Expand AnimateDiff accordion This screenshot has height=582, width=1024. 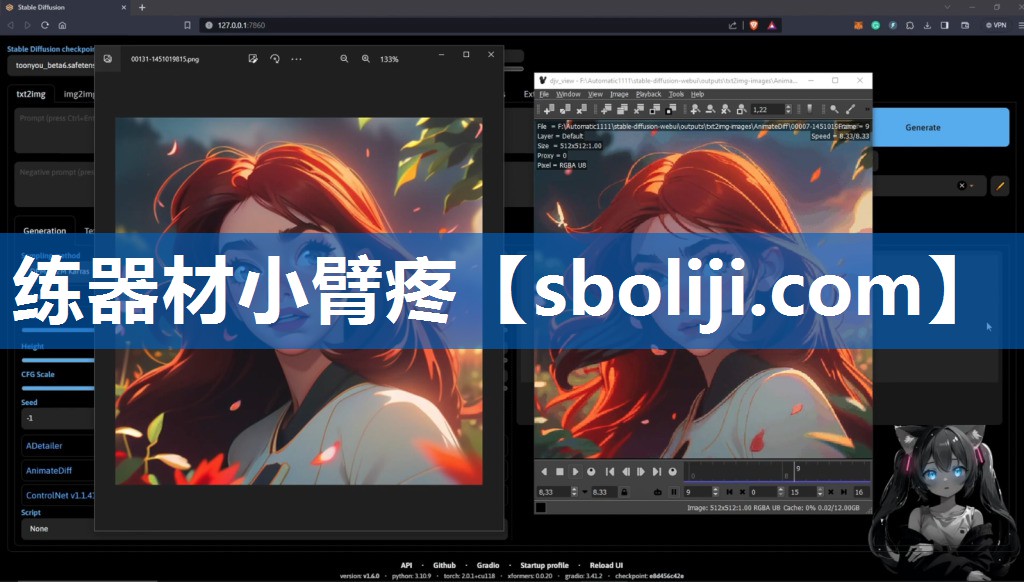[x=57, y=470]
